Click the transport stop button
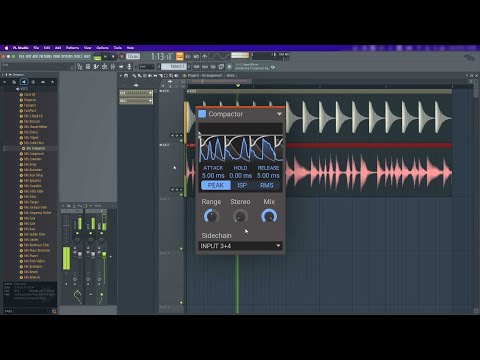The width and height of the screenshot is (480, 360). (x=113, y=57)
